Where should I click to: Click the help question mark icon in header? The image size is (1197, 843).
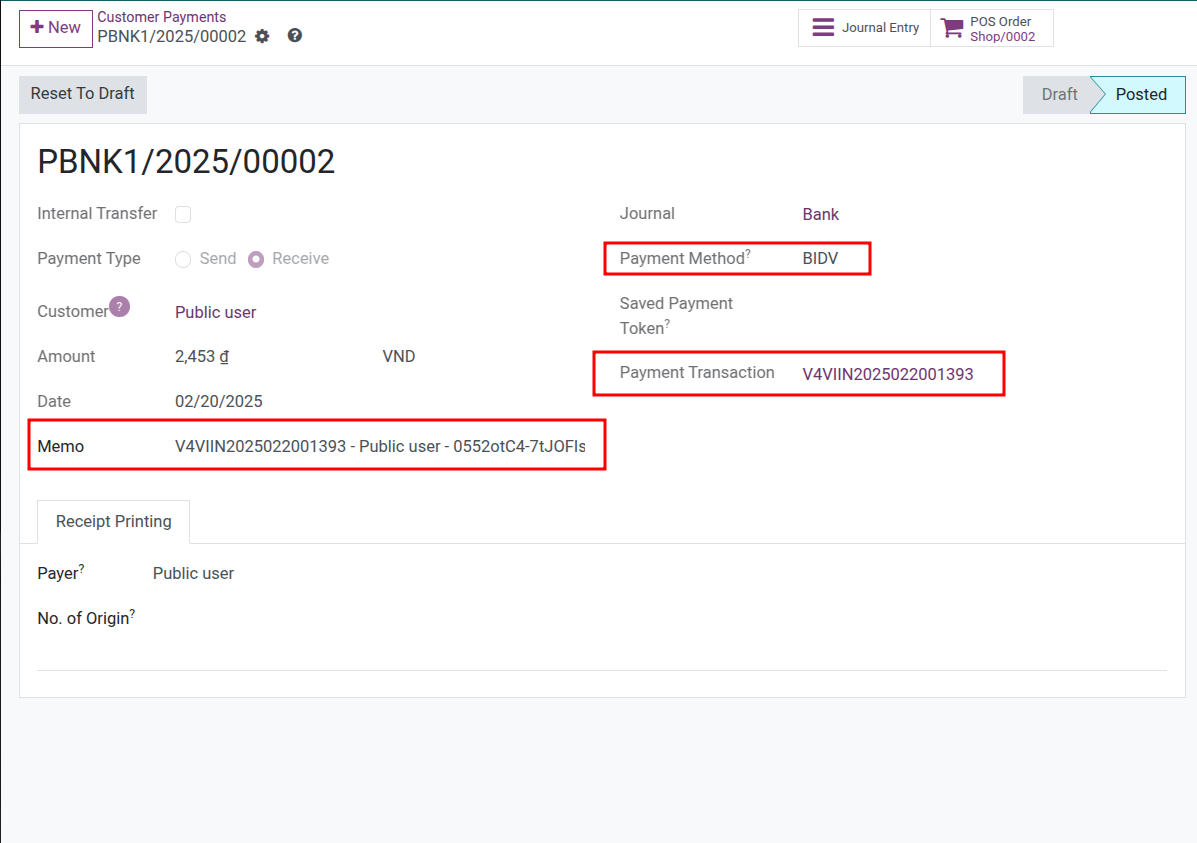[x=294, y=35]
